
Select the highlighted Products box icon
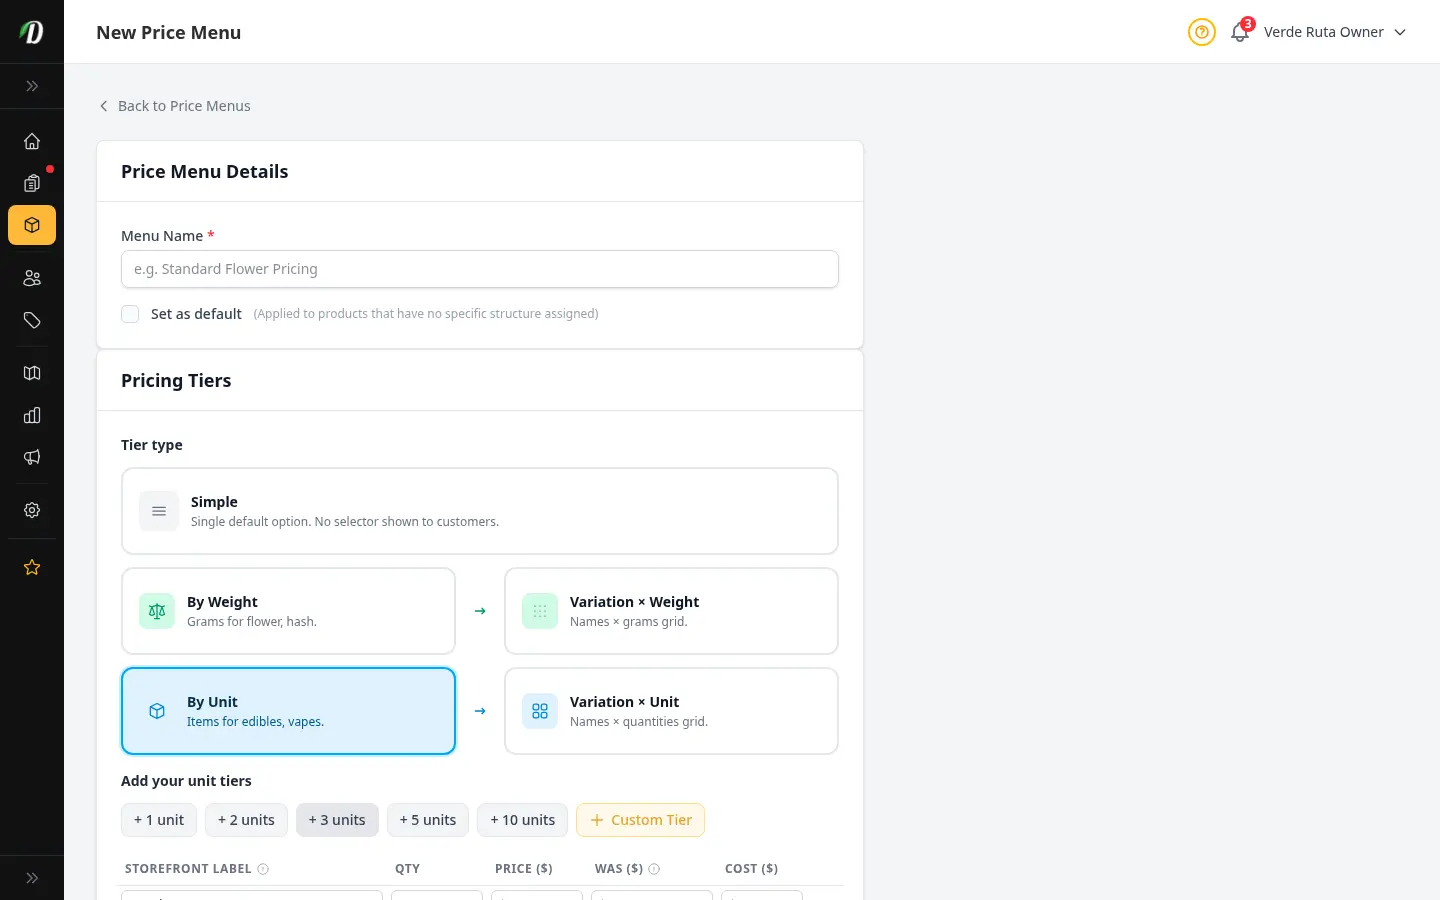[x=32, y=225]
